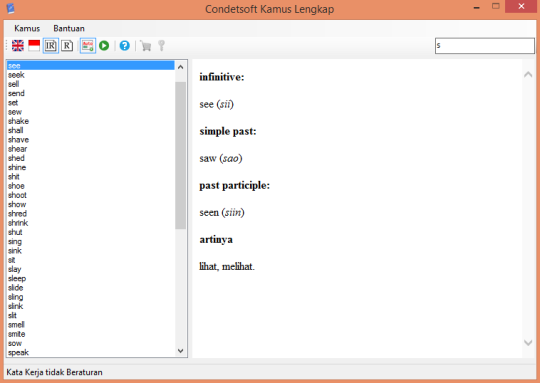The width and height of the screenshot is (540, 383).
Task: Click the search input field containing 's'
Action: tap(485, 46)
